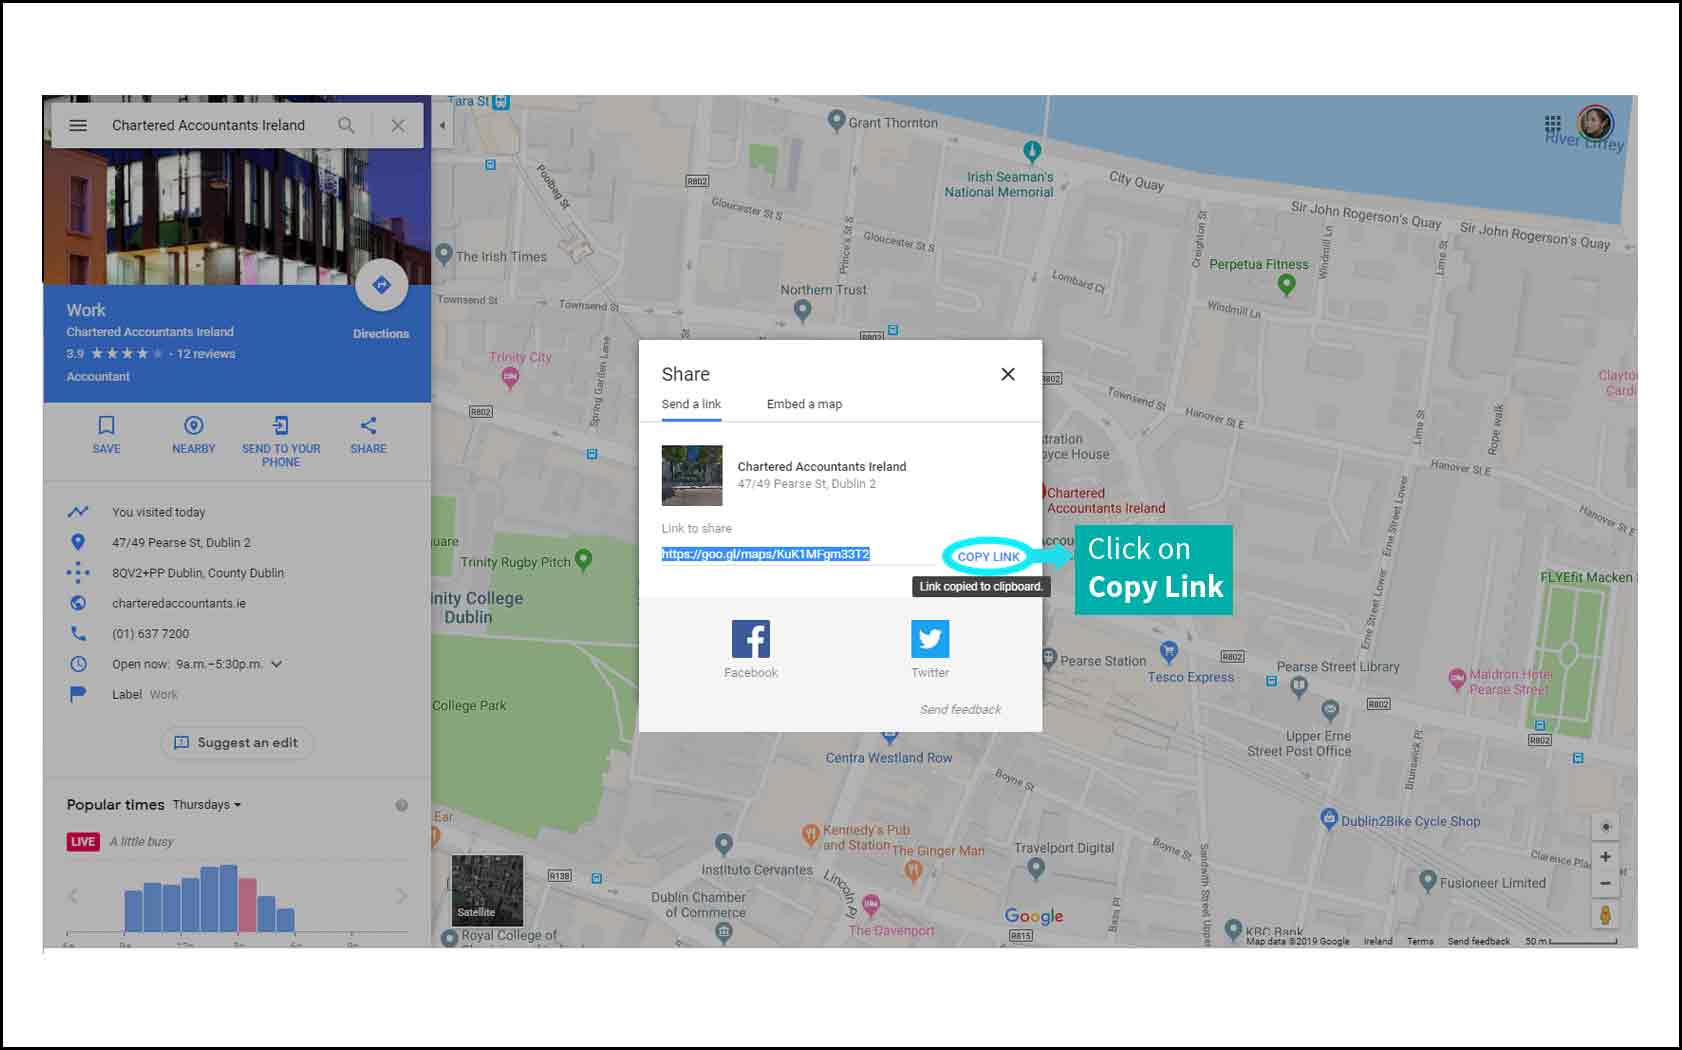The height and width of the screenshot is (1050, 1682).
Task: Open the hamburger menu in search bar
Action: [78, 125]
